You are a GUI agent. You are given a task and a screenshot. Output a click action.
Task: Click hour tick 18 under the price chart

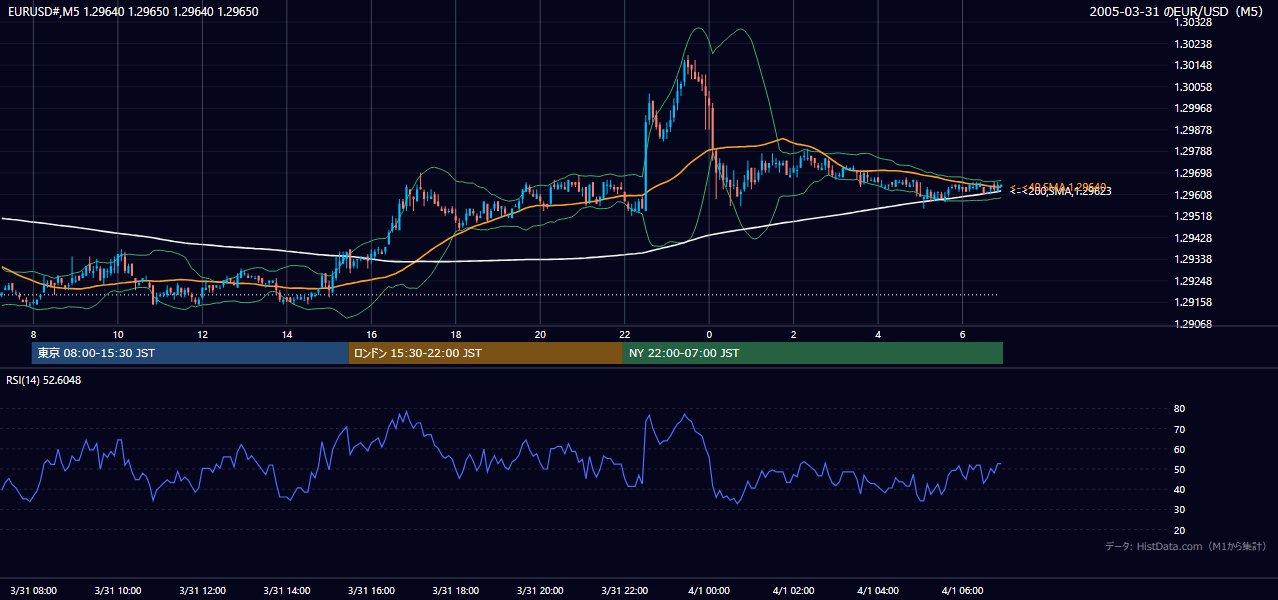[455, 334]
